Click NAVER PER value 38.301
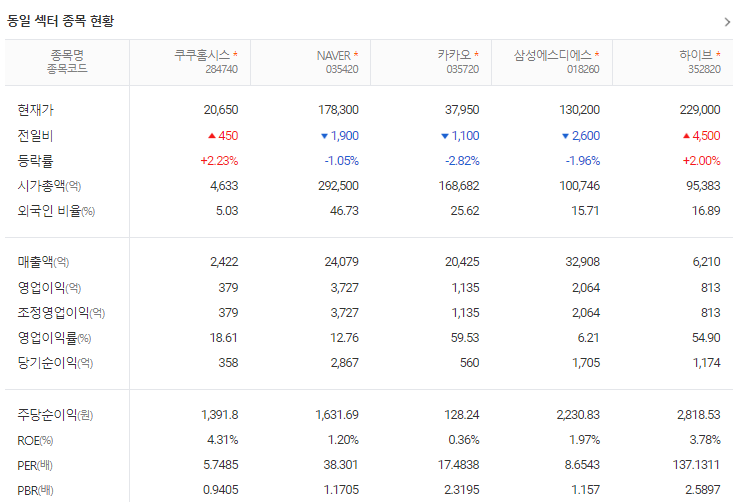The height and width of the screenshot is (502, 737). coord(341,465)
